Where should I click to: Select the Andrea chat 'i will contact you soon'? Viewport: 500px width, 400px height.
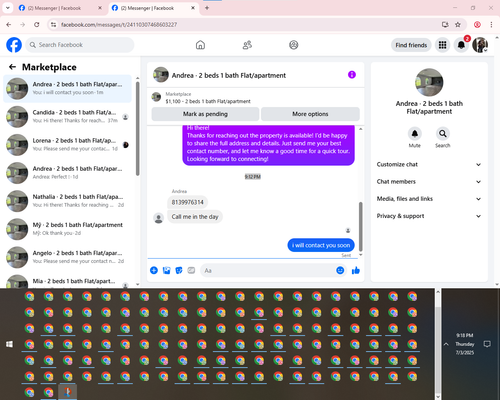click(x=67, y=89)
